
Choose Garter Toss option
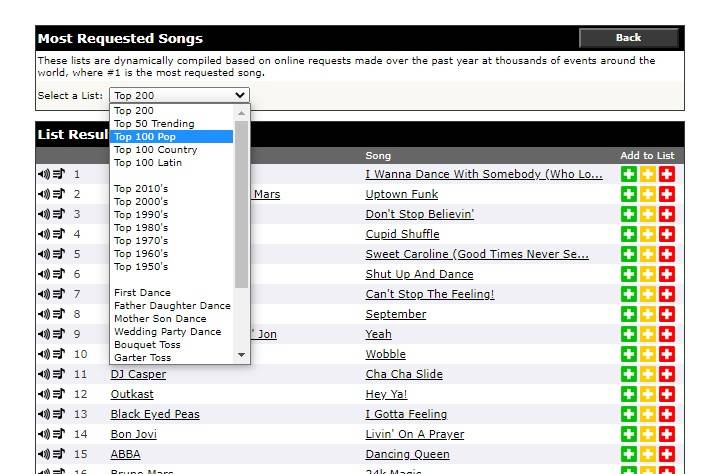[171, 357]
